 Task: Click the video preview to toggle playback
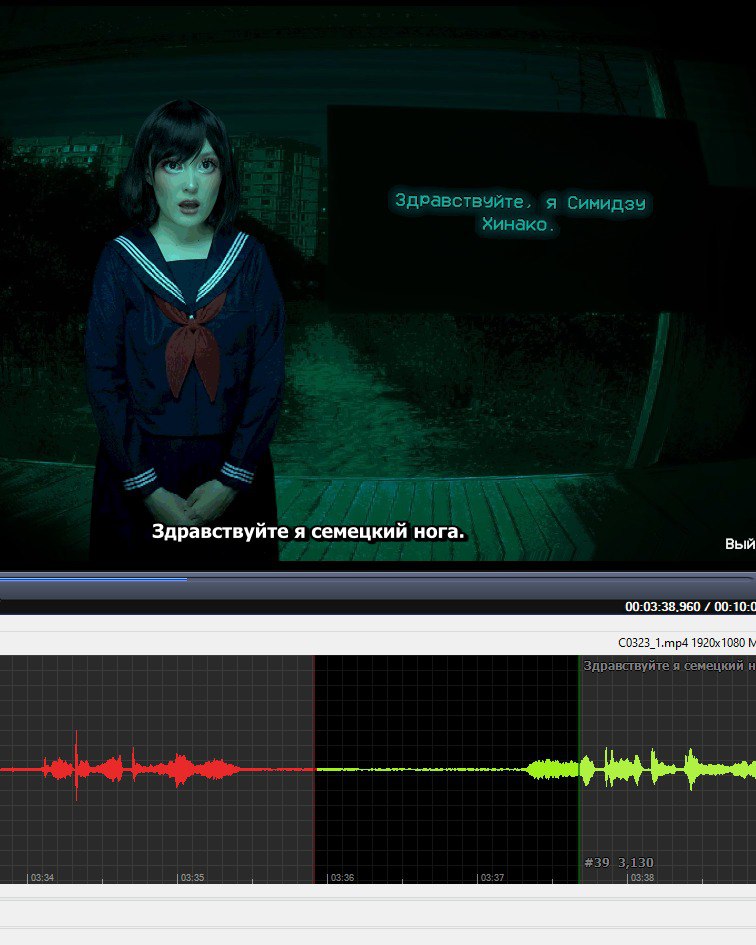click(x=378, y=283)
